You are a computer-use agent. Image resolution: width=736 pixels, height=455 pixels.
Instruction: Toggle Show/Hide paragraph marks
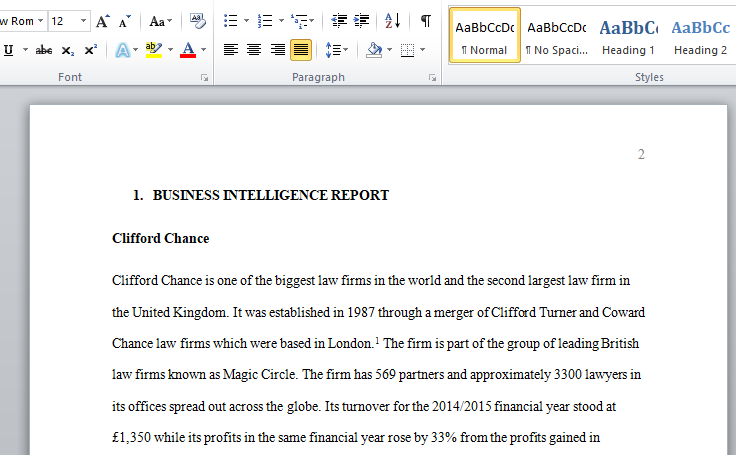pos(426,21)
